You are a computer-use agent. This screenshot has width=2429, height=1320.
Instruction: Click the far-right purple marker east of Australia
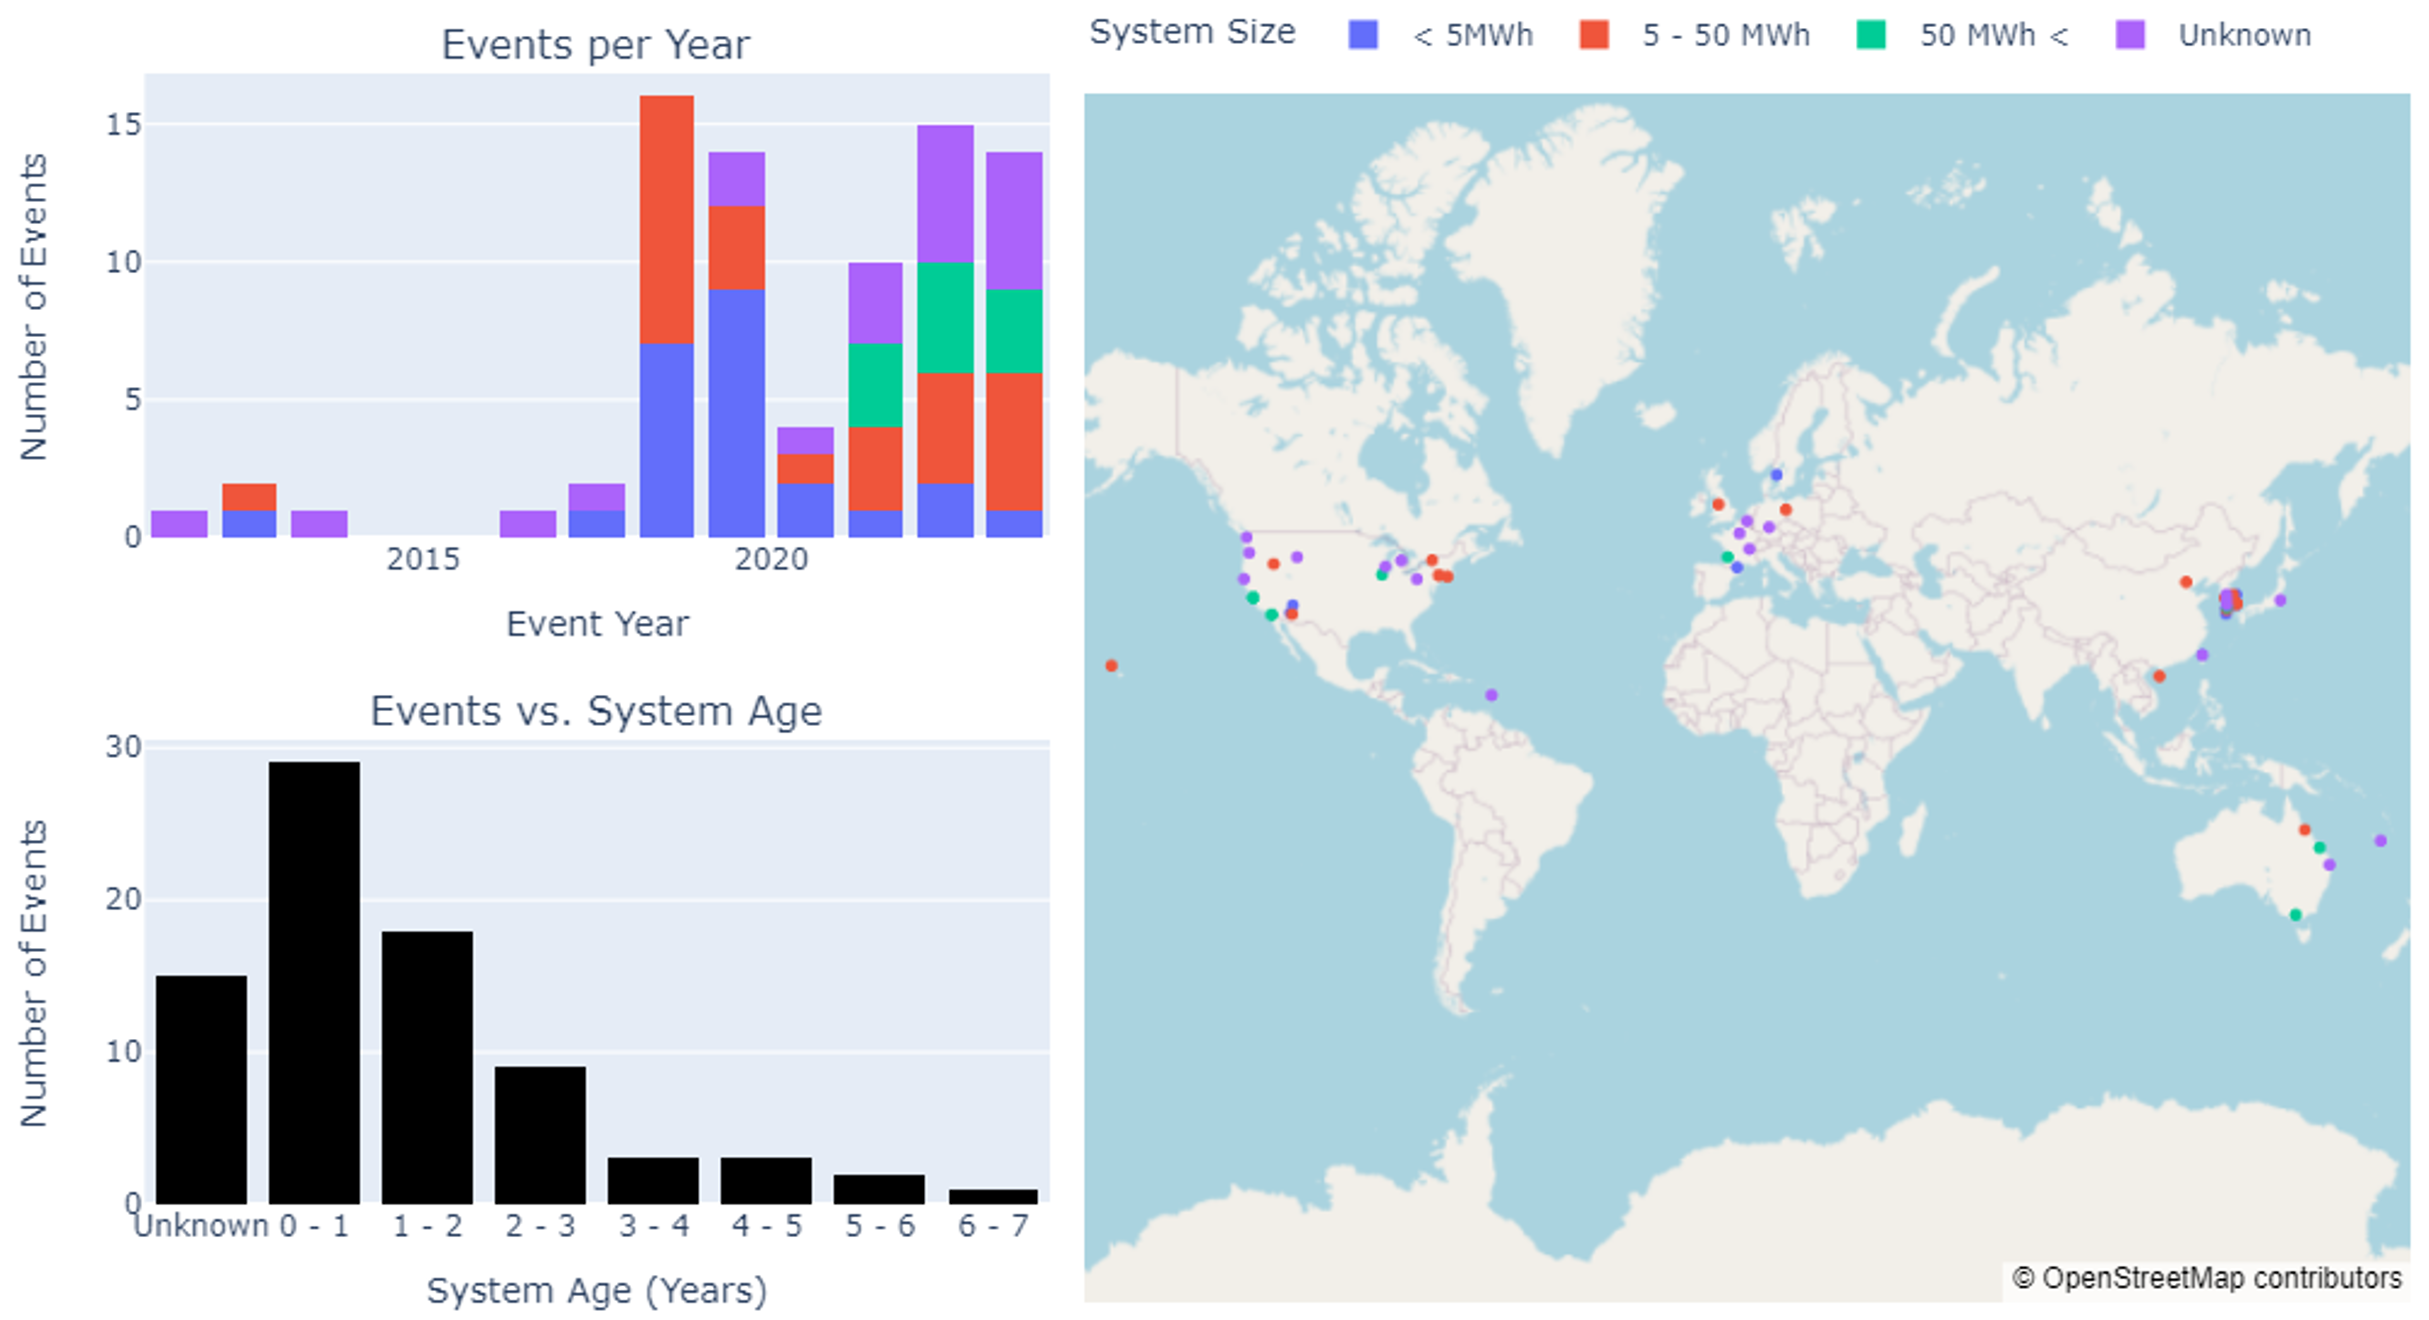tap(2380, 840)
